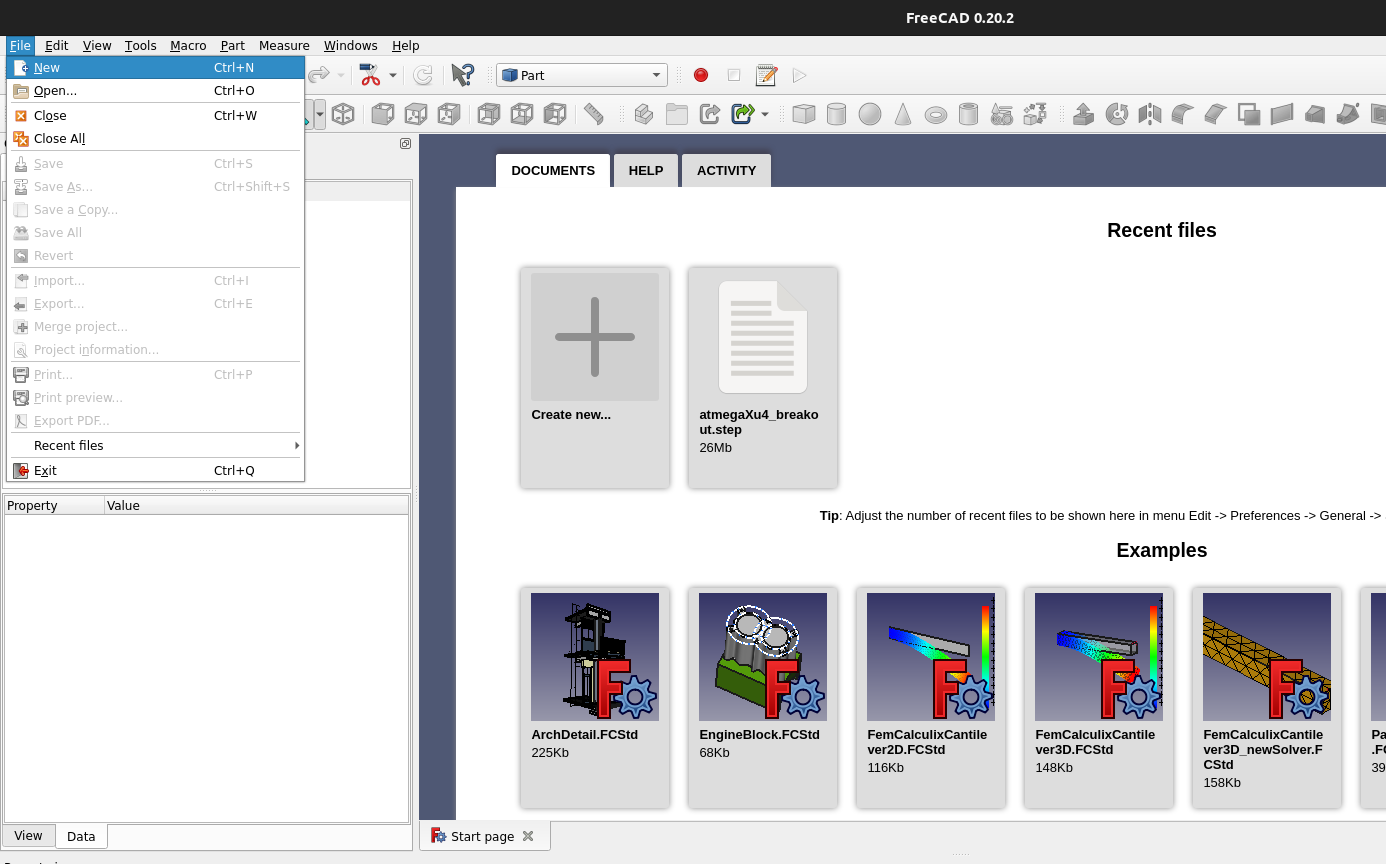Viewport: 1386px width, 864px height.
Task: Open the Tools menu
Action: [x=141, y=46]
